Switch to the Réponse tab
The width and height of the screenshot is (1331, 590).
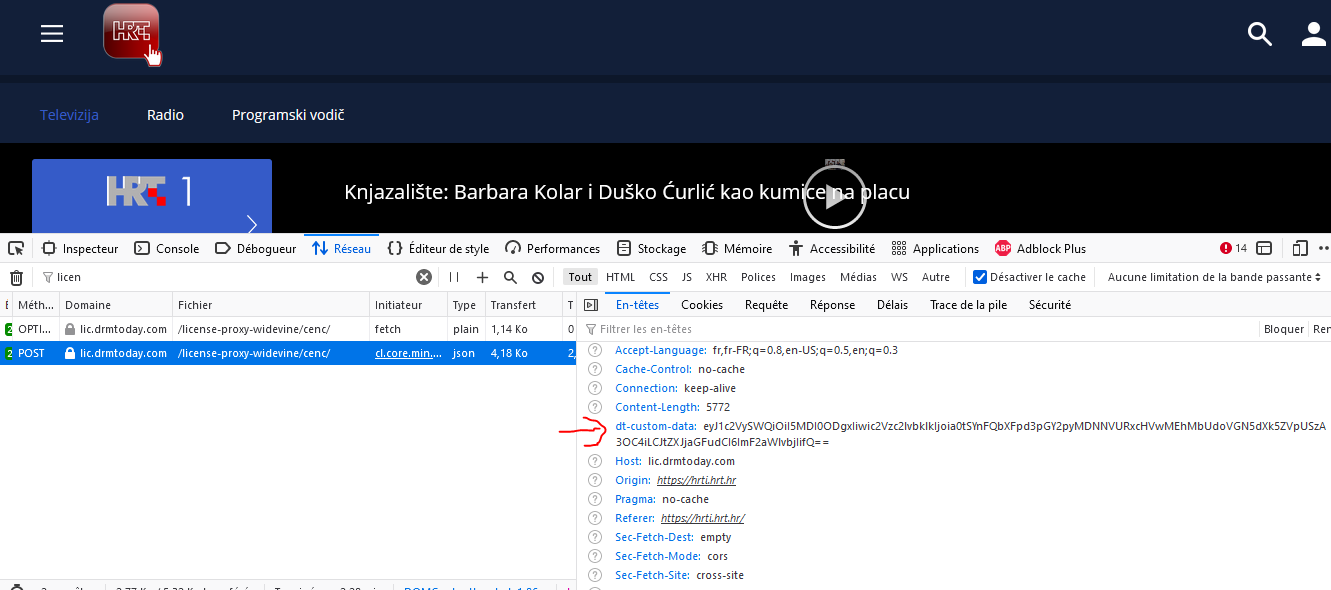pos(832,305)
